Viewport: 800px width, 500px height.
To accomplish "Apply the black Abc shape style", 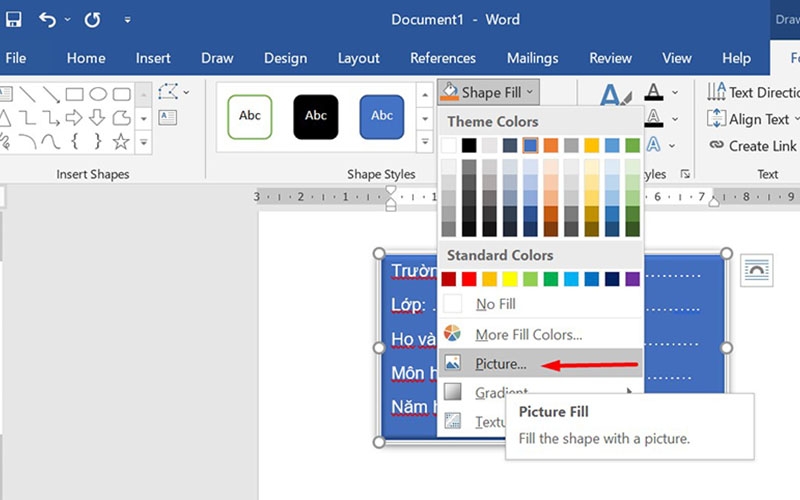I will (316, 116).
